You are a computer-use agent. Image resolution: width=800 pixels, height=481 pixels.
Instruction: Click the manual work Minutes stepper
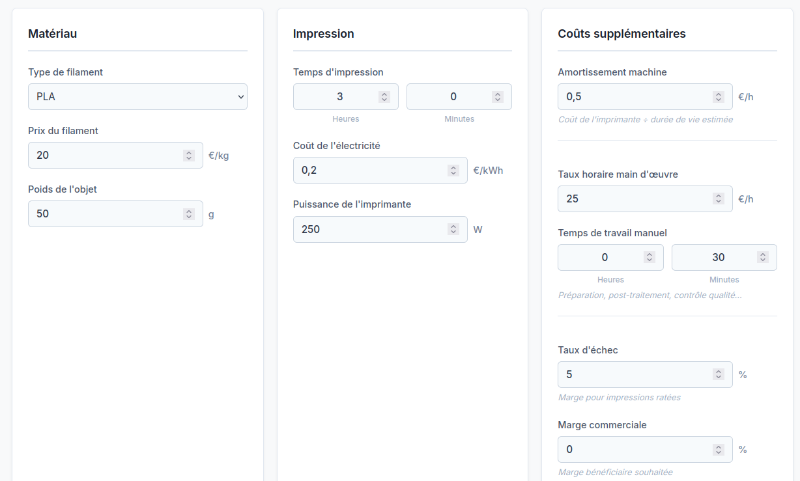click(762, 258)
